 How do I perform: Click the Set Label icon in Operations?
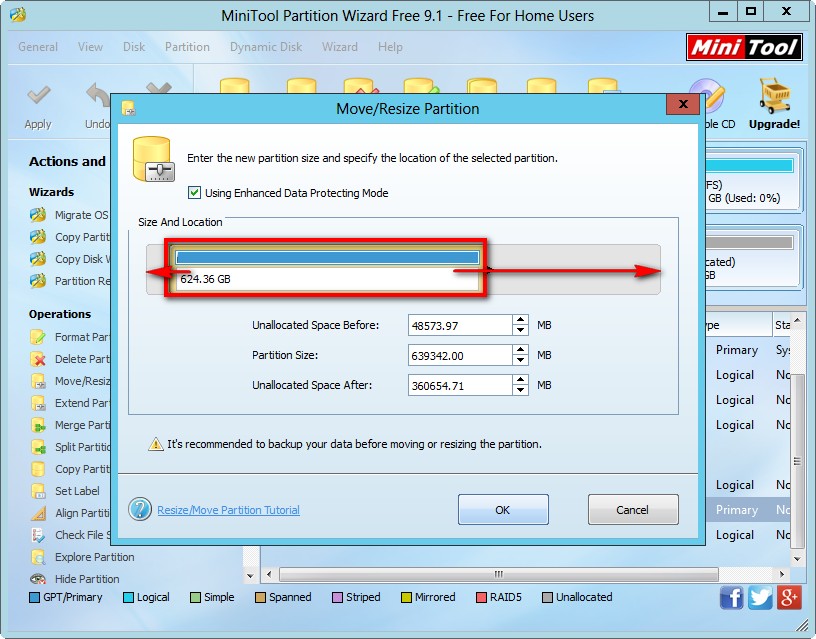click(38, 491)
